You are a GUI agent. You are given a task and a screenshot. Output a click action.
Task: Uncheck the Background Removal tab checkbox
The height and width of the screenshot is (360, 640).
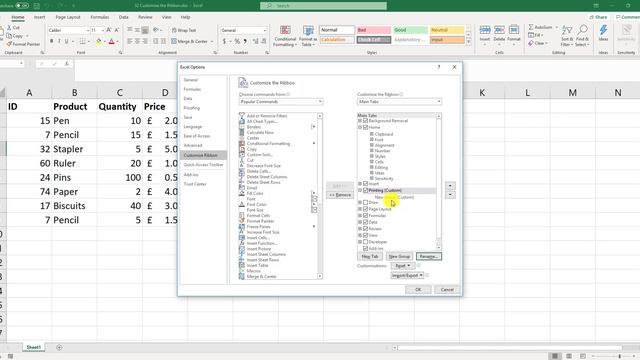tap(366, 121)
